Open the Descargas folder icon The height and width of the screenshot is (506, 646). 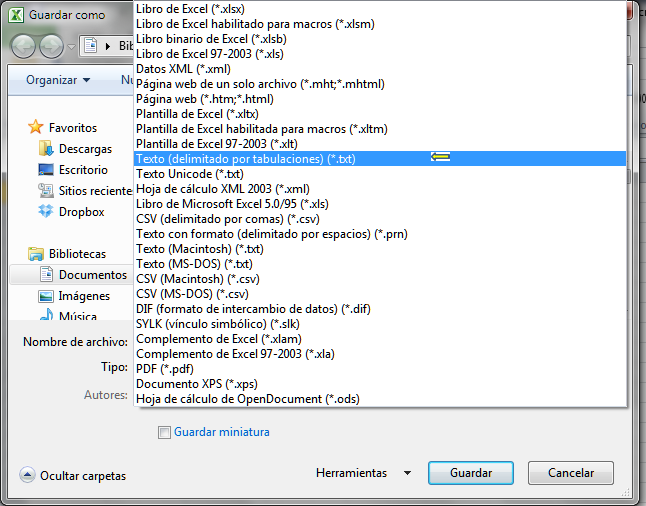46,149
